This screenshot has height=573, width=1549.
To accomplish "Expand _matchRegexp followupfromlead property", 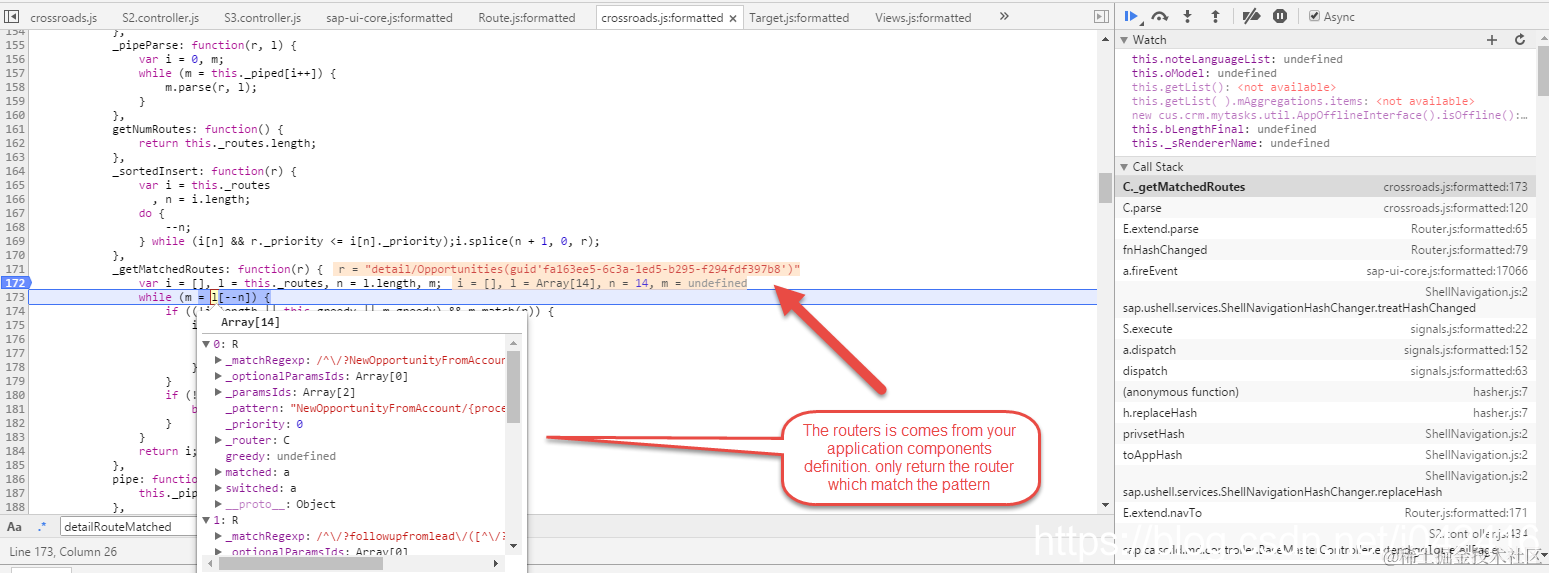I will pos(220,536).
